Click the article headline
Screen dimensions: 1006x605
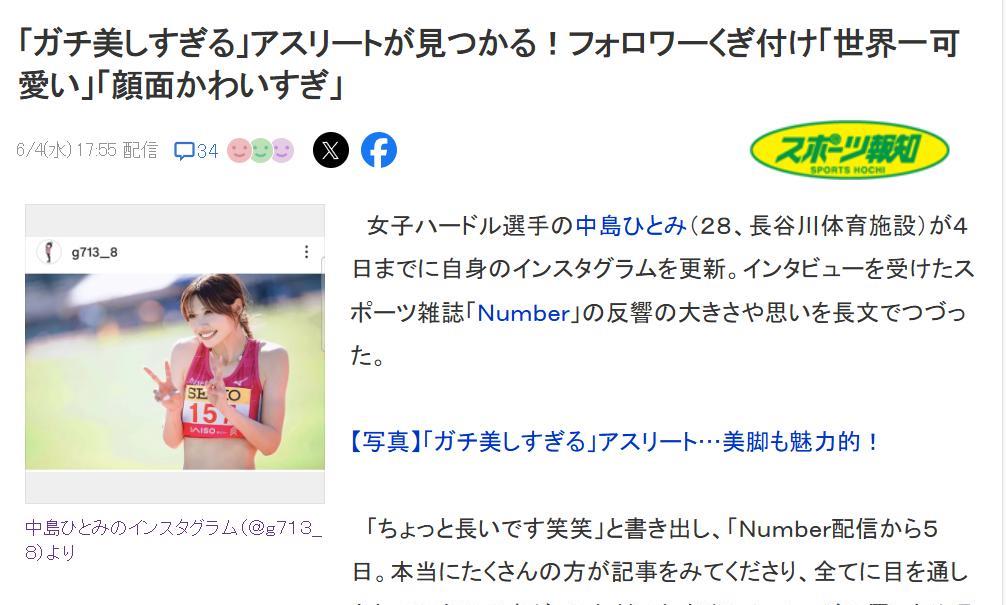(x=489, y=64)
